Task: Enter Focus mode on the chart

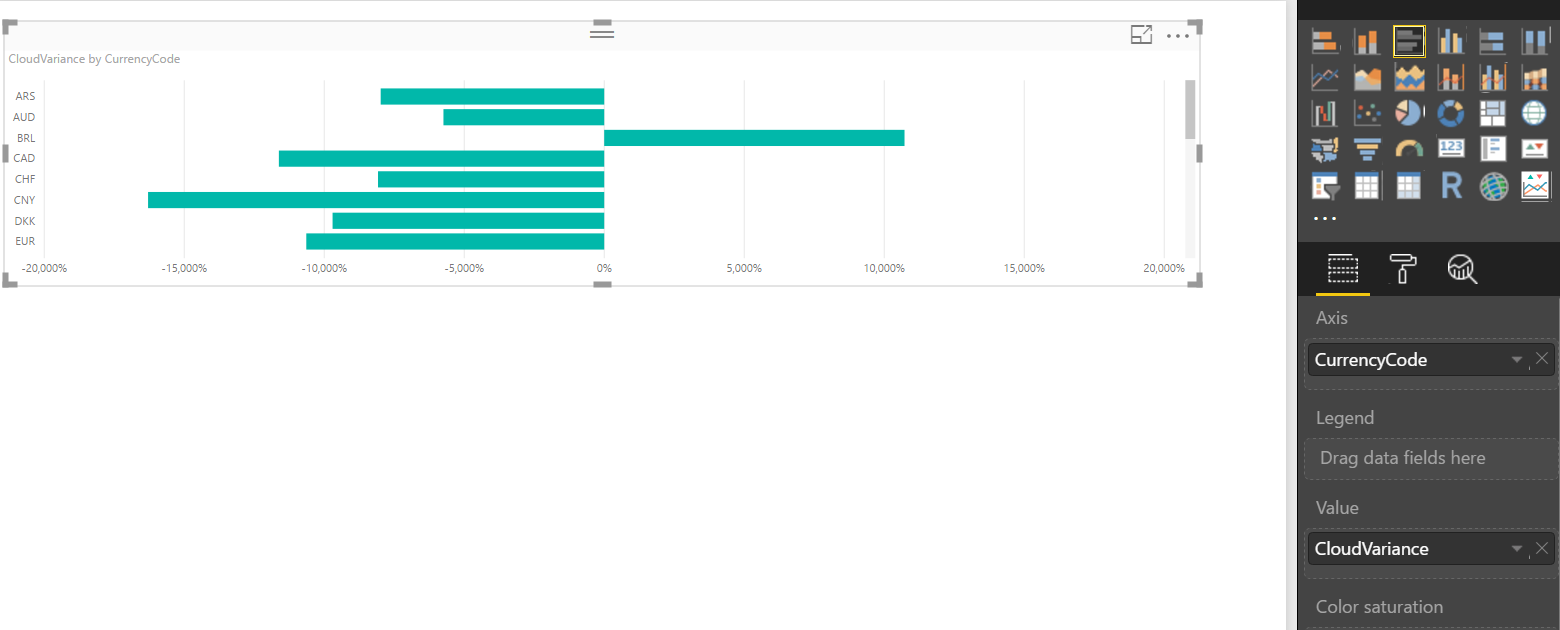Action: (1142, 35)
